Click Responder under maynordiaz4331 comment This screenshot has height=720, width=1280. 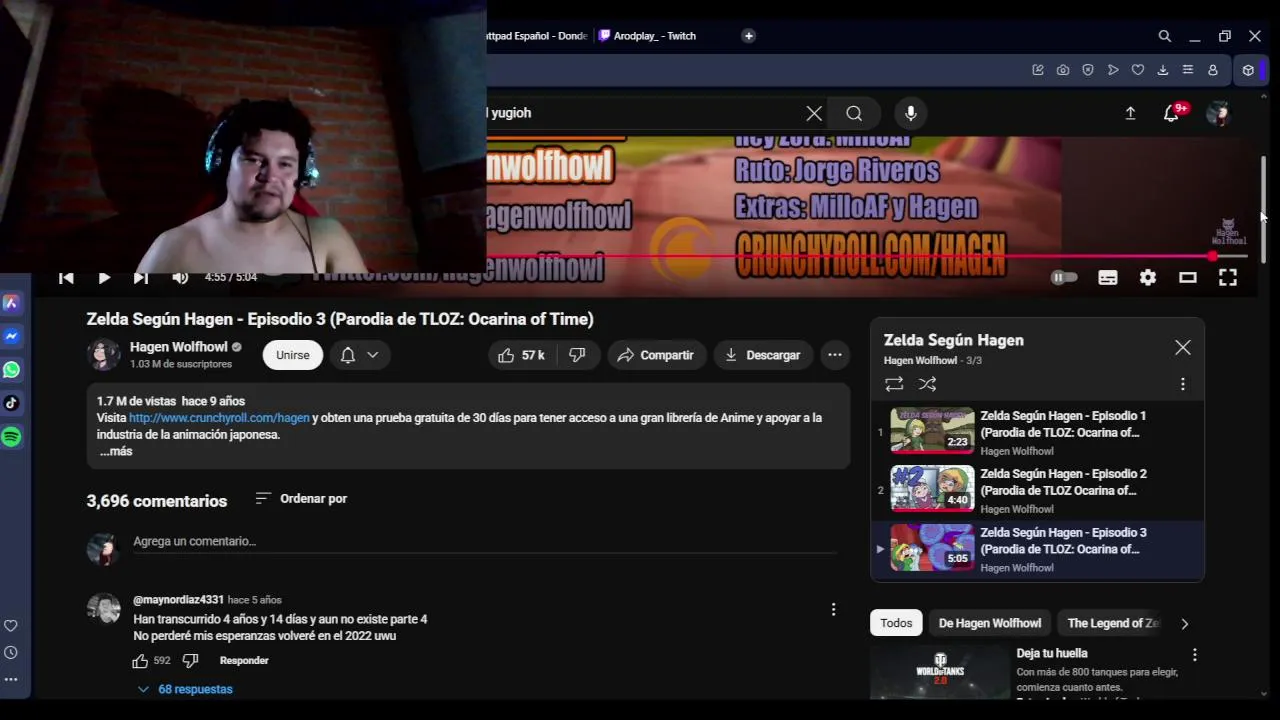pos(244,661)
